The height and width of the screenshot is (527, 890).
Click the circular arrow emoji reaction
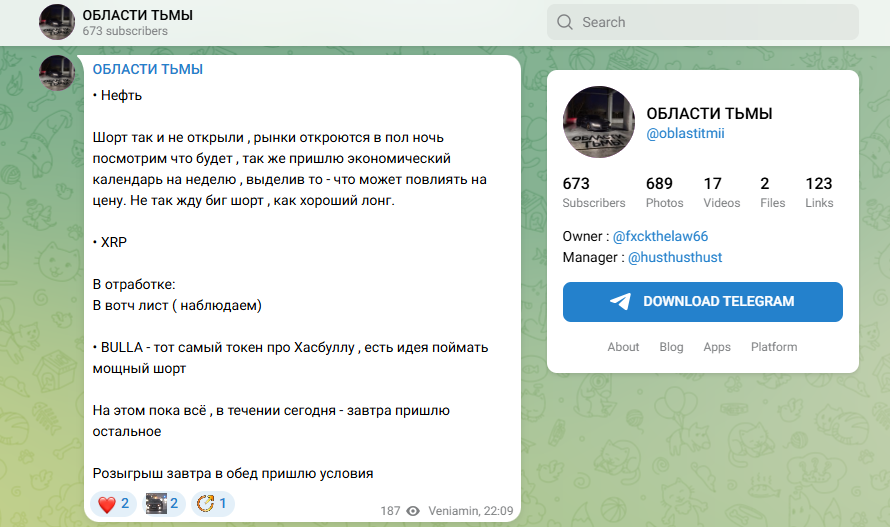click(x=212, y=504)
